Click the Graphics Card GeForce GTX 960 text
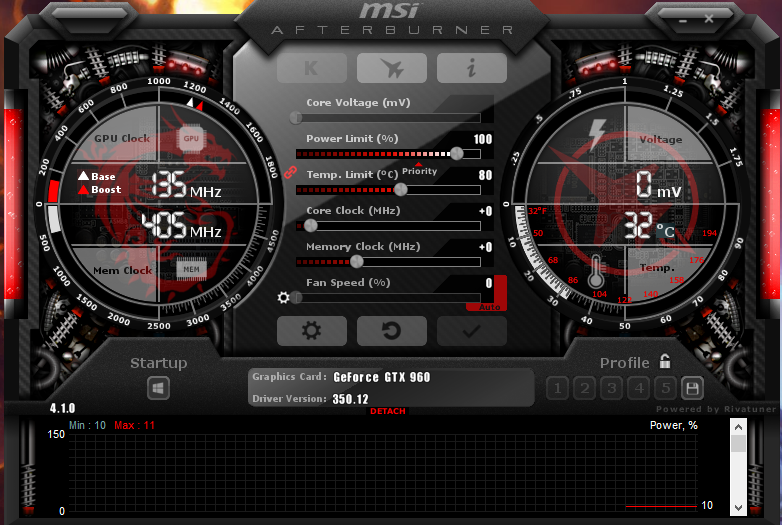This screenshot has width=782, height=525. 342,377
